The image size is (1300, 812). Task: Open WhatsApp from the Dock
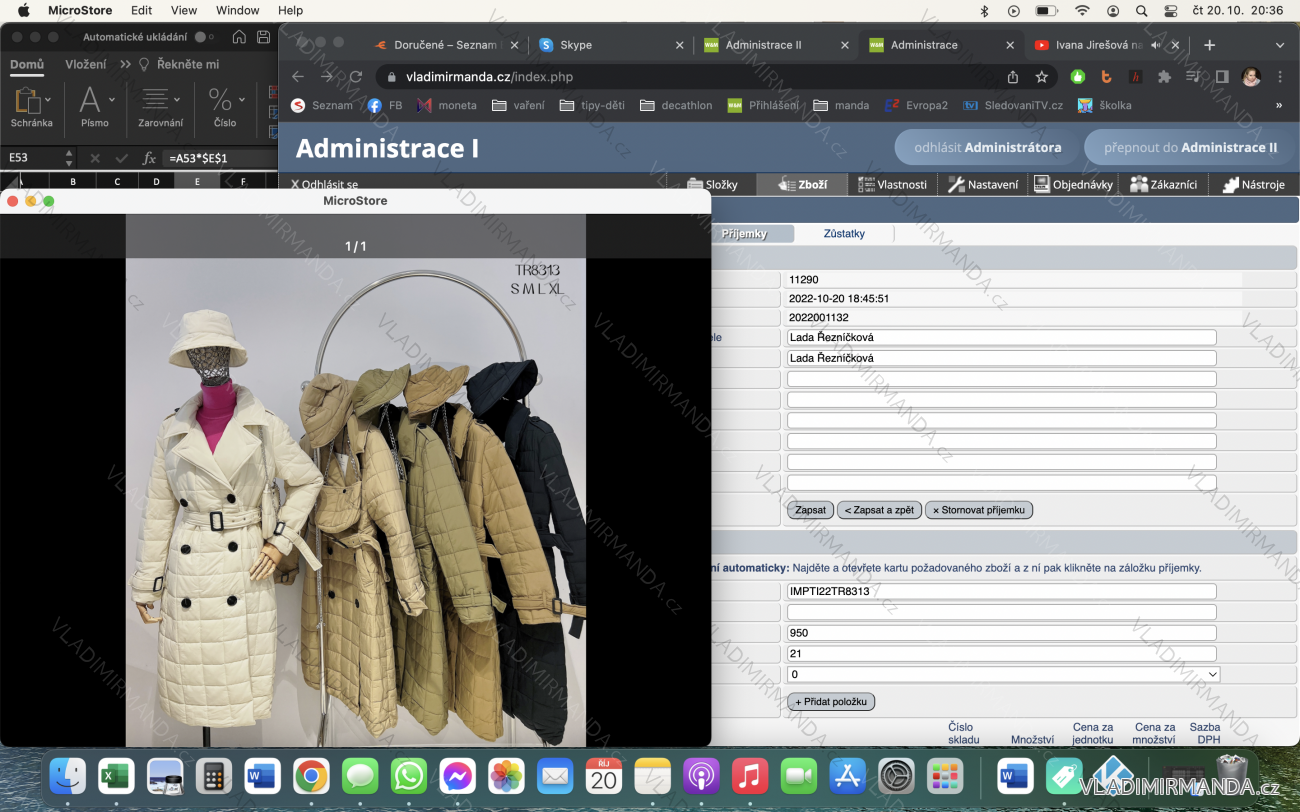tap(408, 776)
